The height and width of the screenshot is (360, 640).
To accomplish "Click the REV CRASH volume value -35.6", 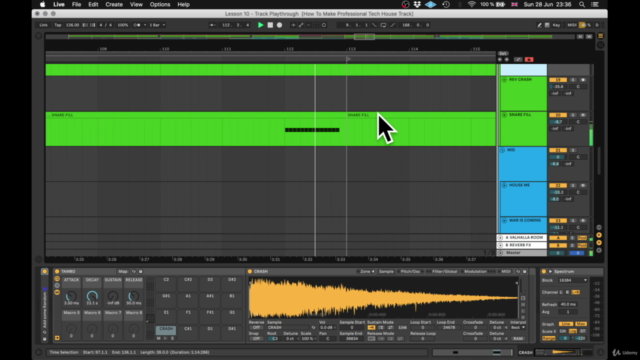I will pyautogui.click(x=558, y=87).
